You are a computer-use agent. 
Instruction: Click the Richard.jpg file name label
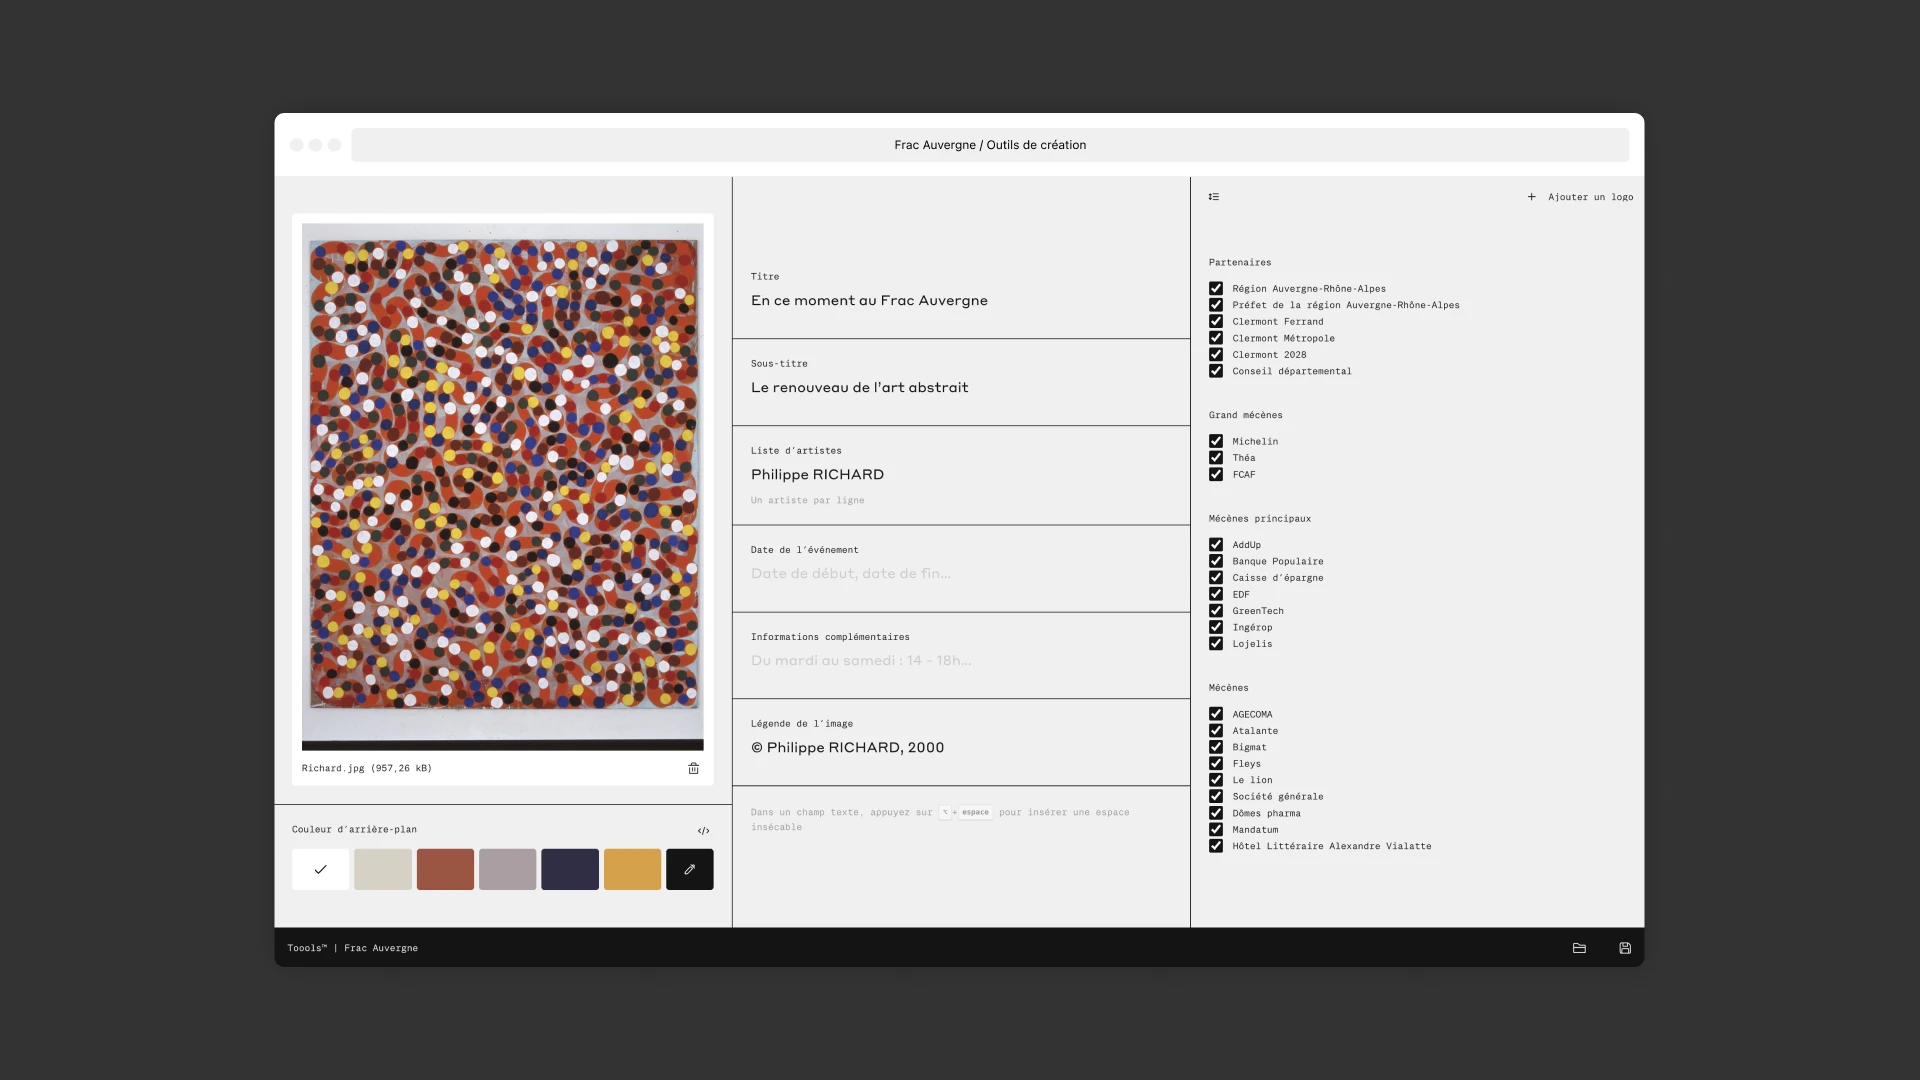pyautogui.click(x=366, y=768)
